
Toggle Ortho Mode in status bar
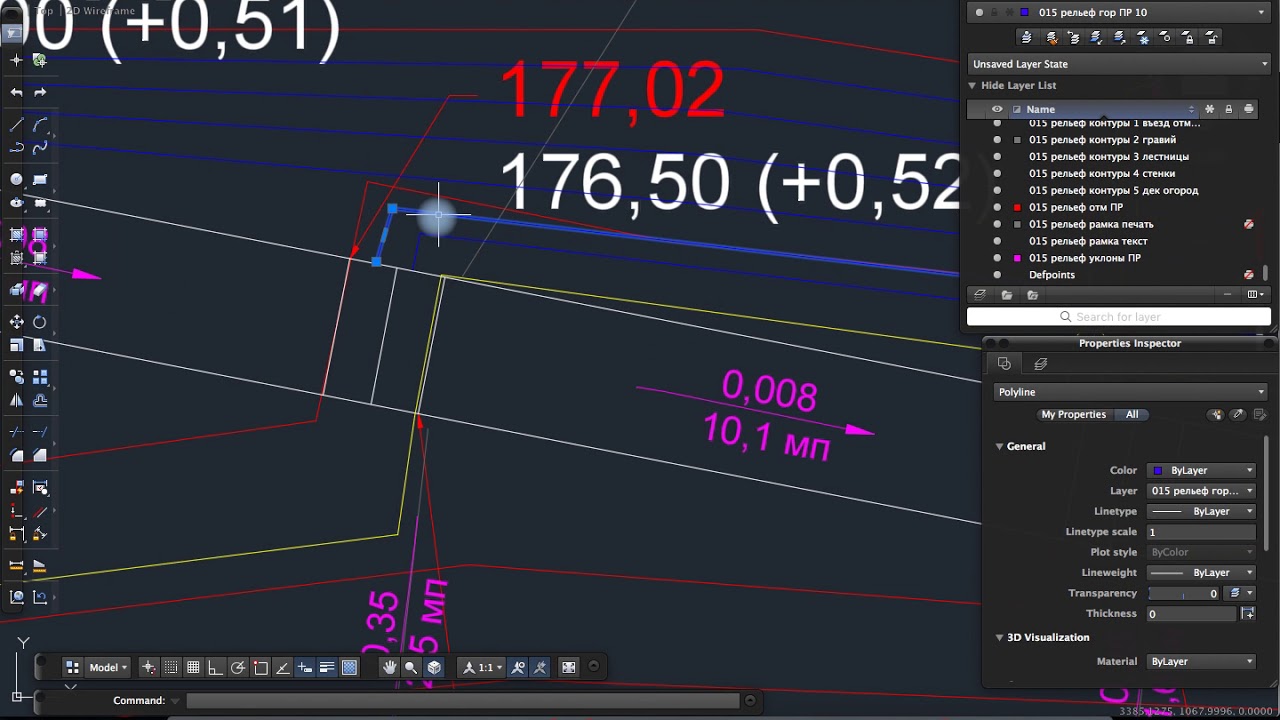[215, 667]
